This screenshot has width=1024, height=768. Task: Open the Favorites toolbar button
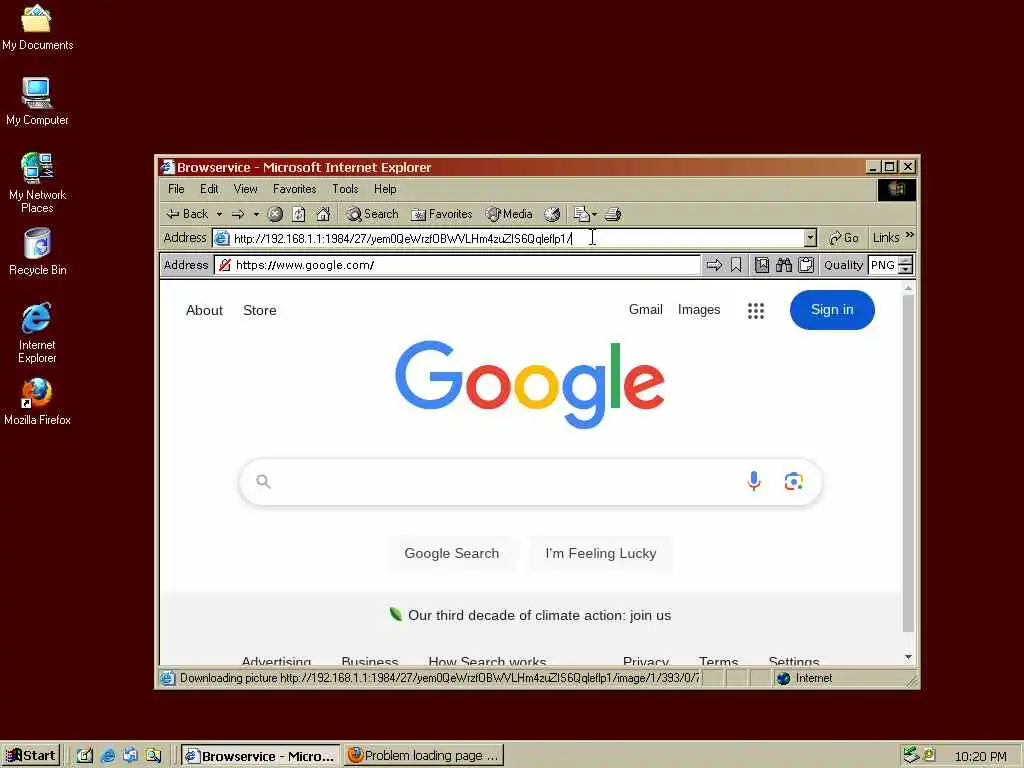[x=441, y=214]
